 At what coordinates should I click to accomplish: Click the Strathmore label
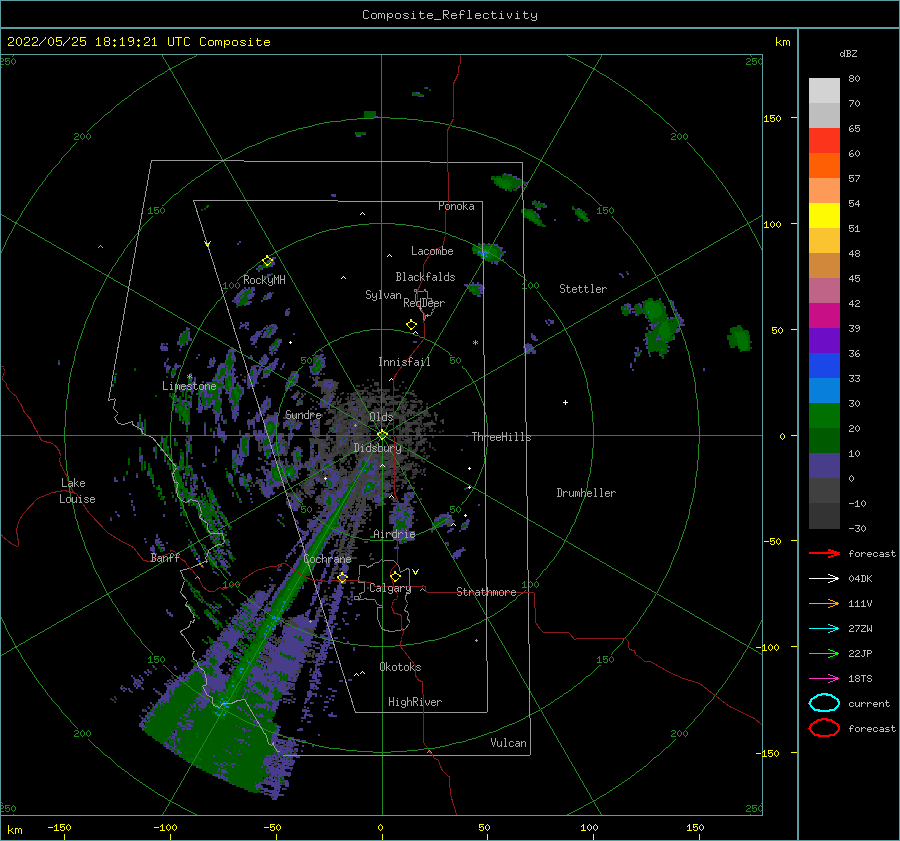pos(486,592)
